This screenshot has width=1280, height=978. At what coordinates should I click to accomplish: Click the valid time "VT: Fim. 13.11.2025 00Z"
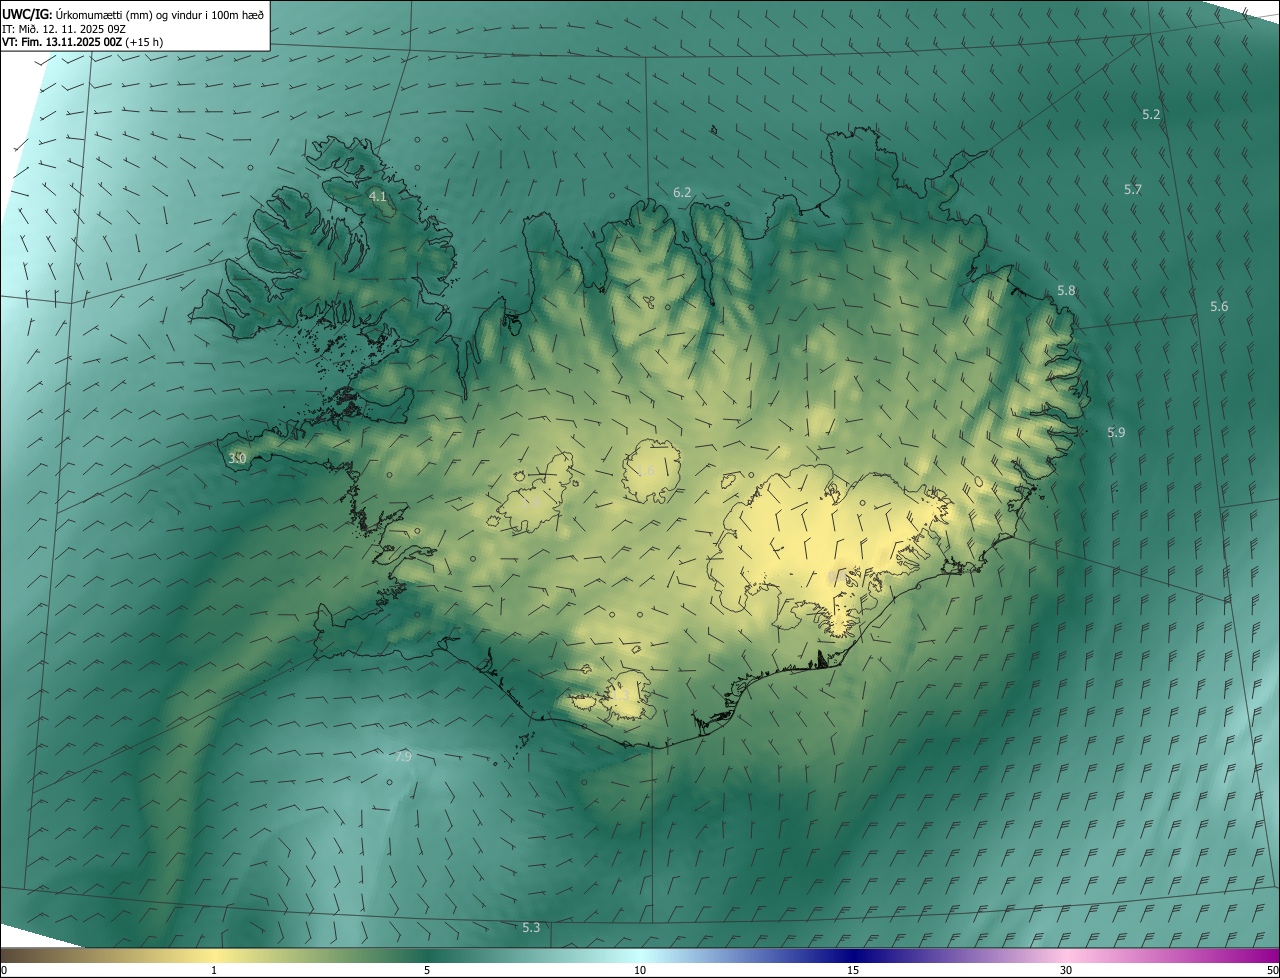click(62, 42)
